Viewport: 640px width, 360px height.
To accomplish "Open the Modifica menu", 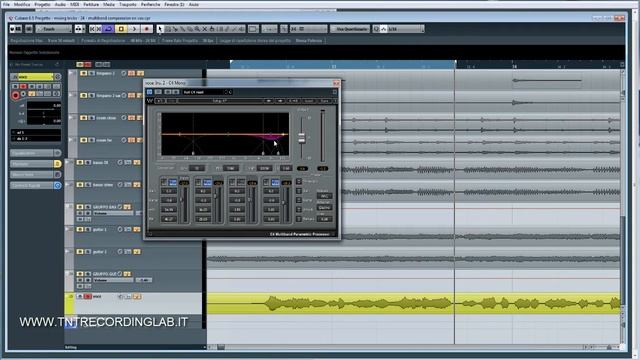I will click(x=22, y=4).
